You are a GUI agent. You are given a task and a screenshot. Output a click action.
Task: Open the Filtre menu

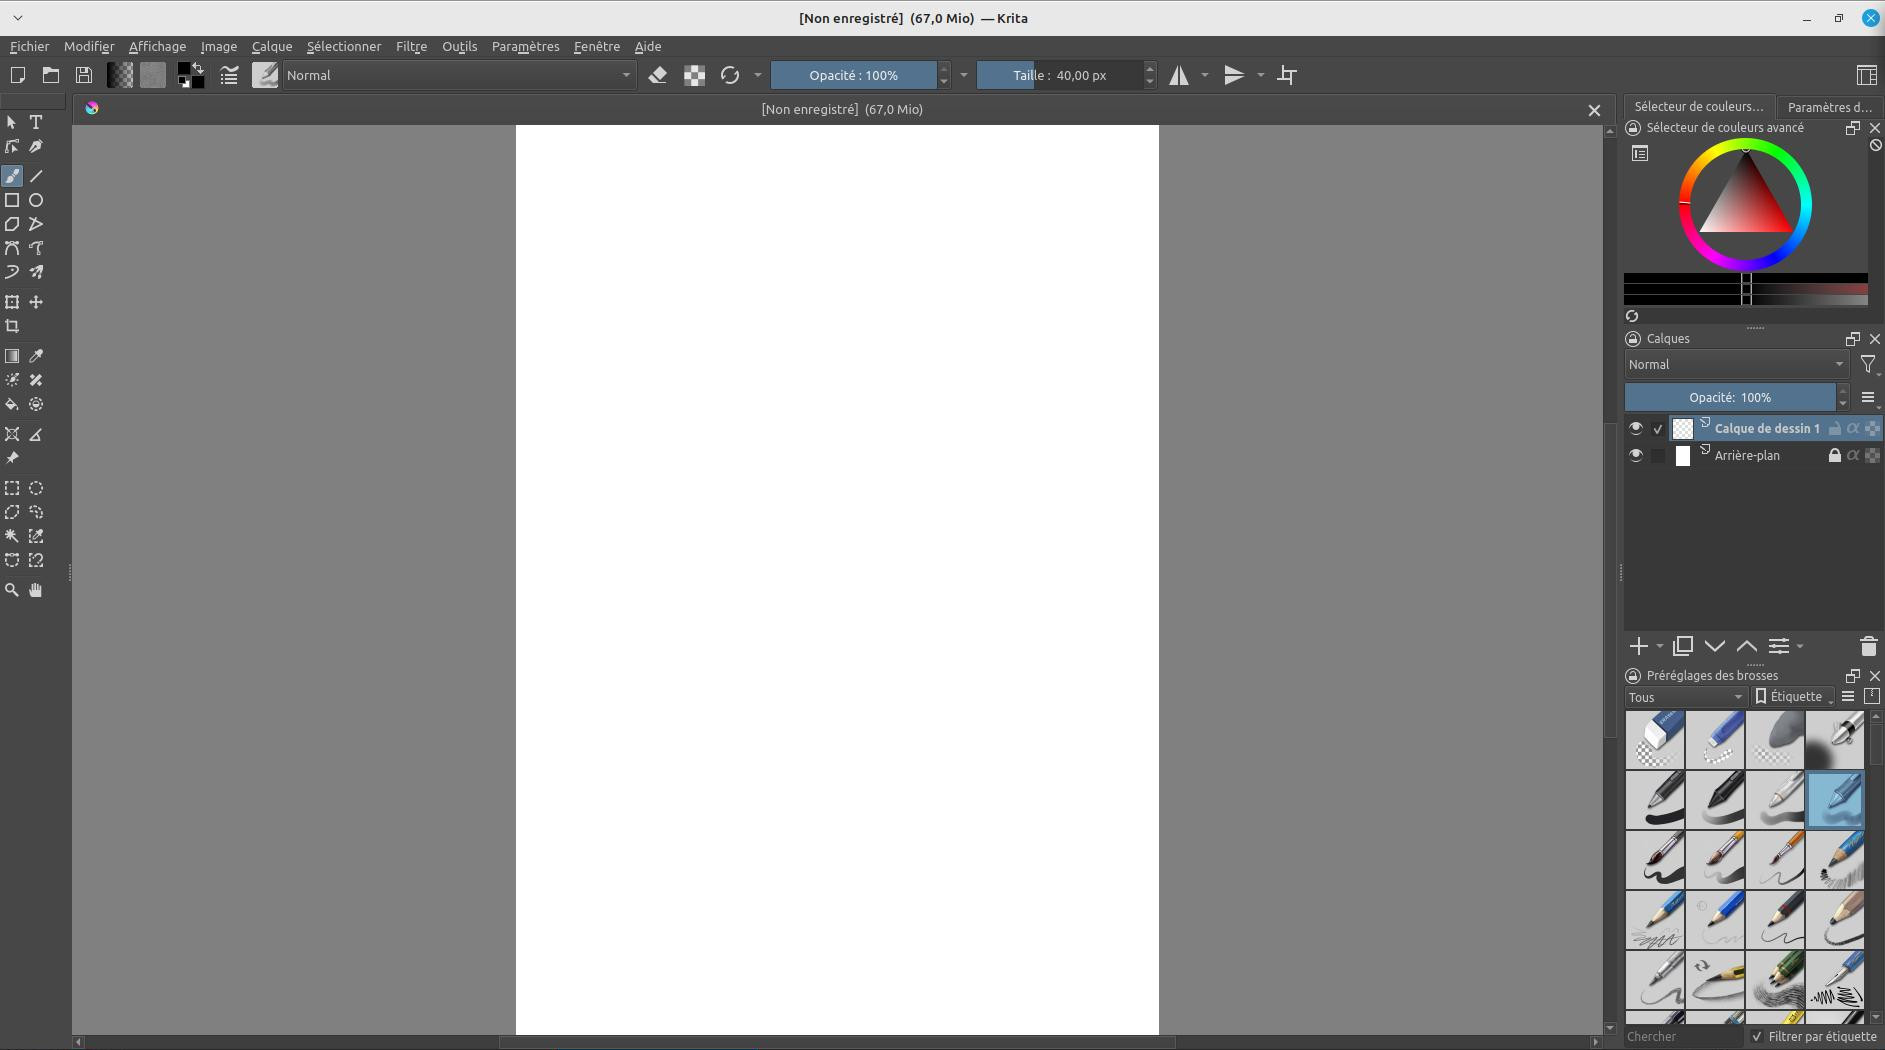click(x=411, y=47)
